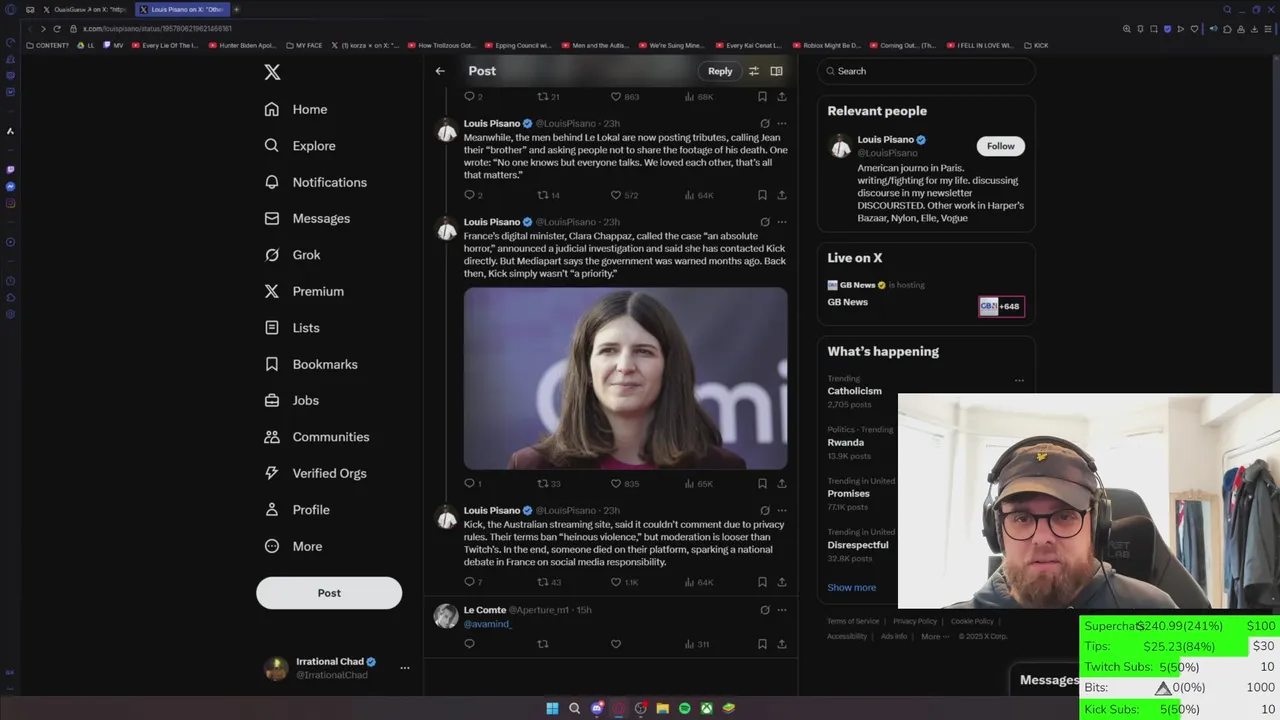The image size is (1280, 720).
Task: Open a new browser tab
Action: 237,9
